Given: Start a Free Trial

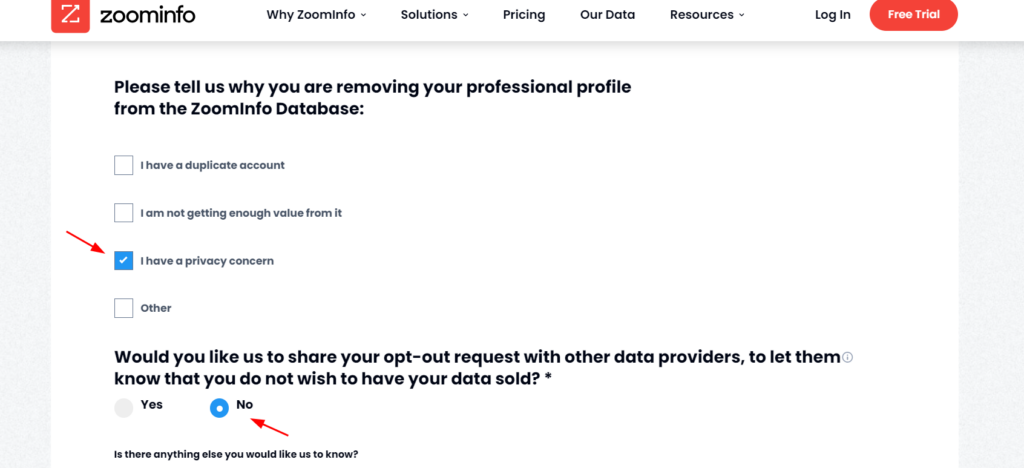Looking at the screenshot, I should pyautogui.click(x=914, y=14).
